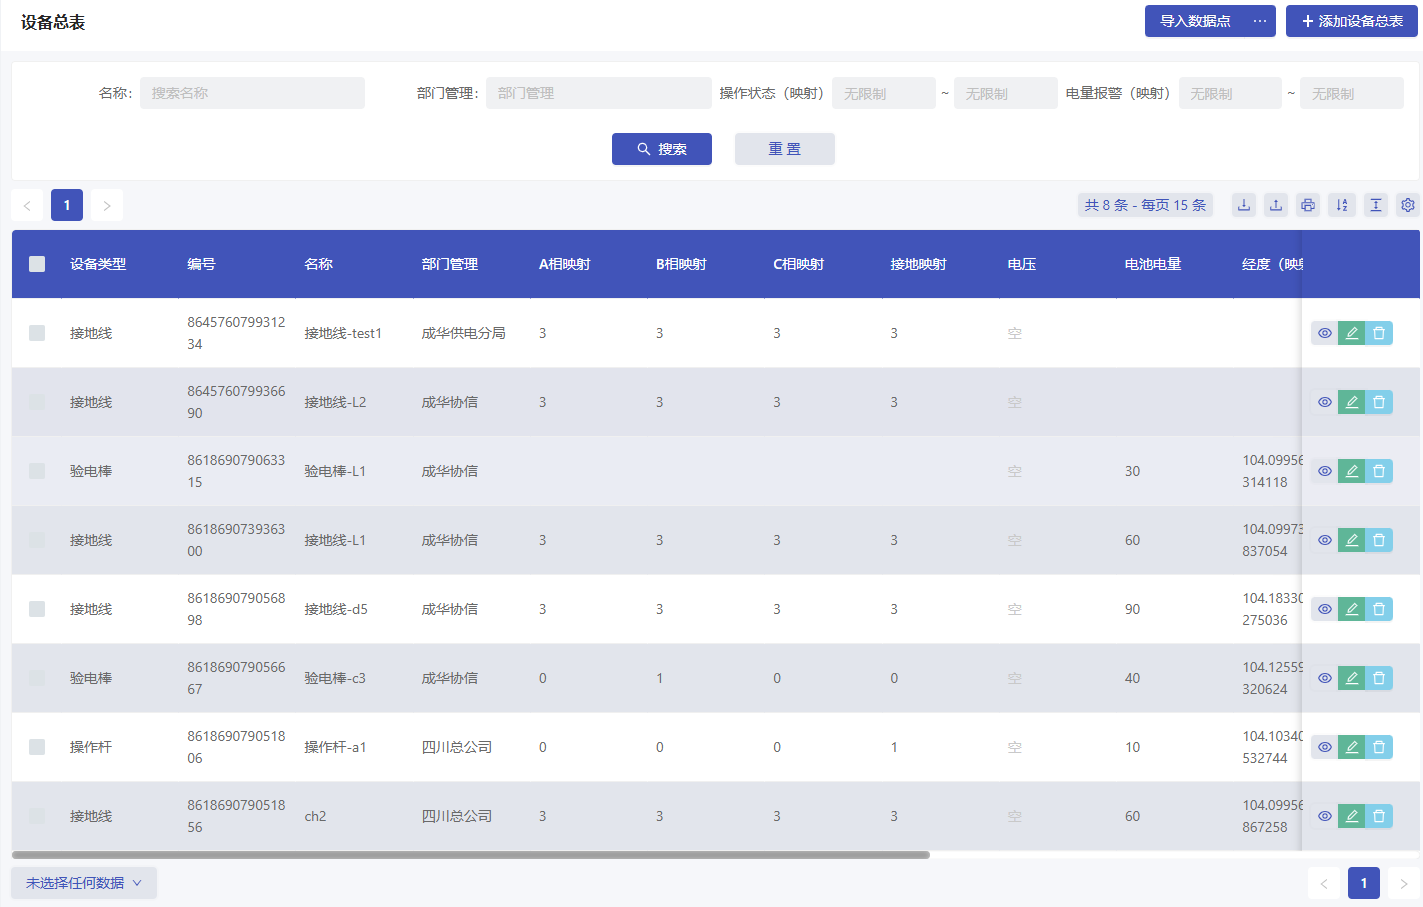View details of 接地线-test1 with eye icon
Viewport: 1423px width, 907px height.
[1324, 333]
